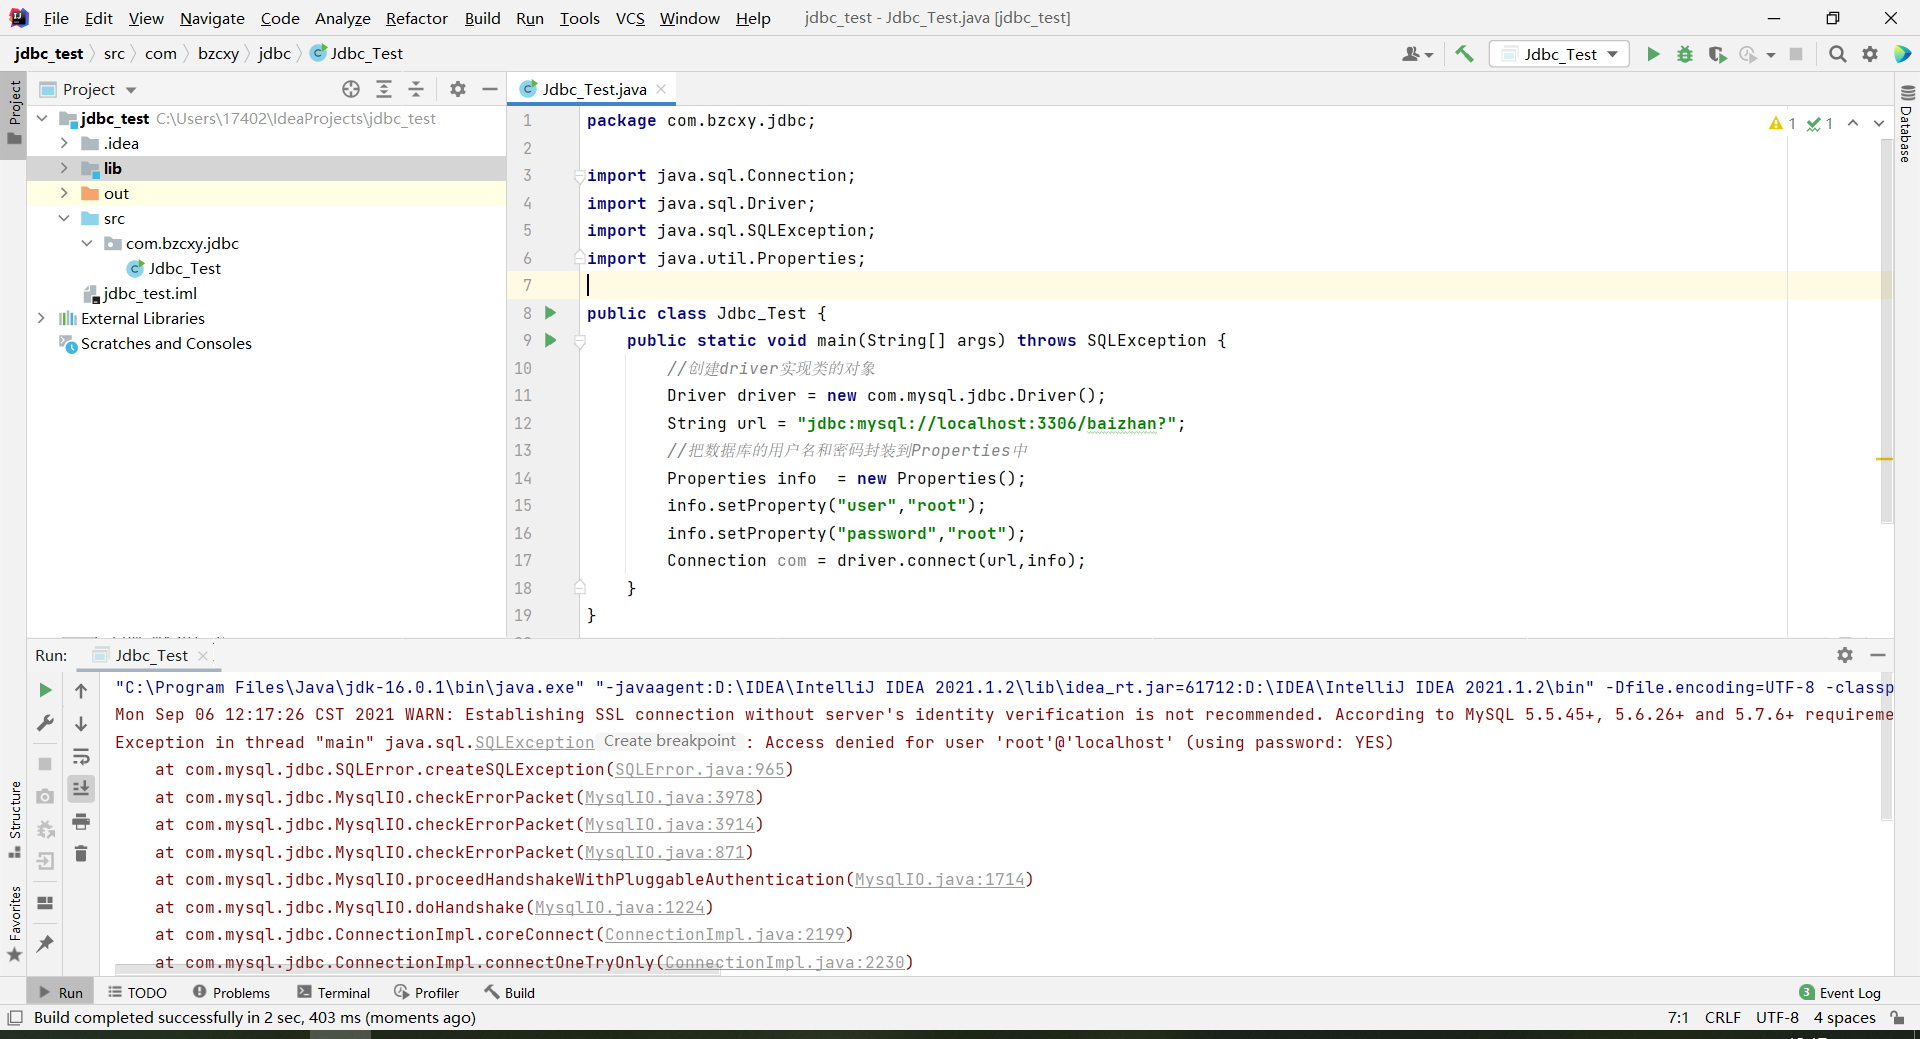Take a thread dump camera icon
This screenshot has height=1039, width=1920.
pyautogui.click(x=45, y=796)
